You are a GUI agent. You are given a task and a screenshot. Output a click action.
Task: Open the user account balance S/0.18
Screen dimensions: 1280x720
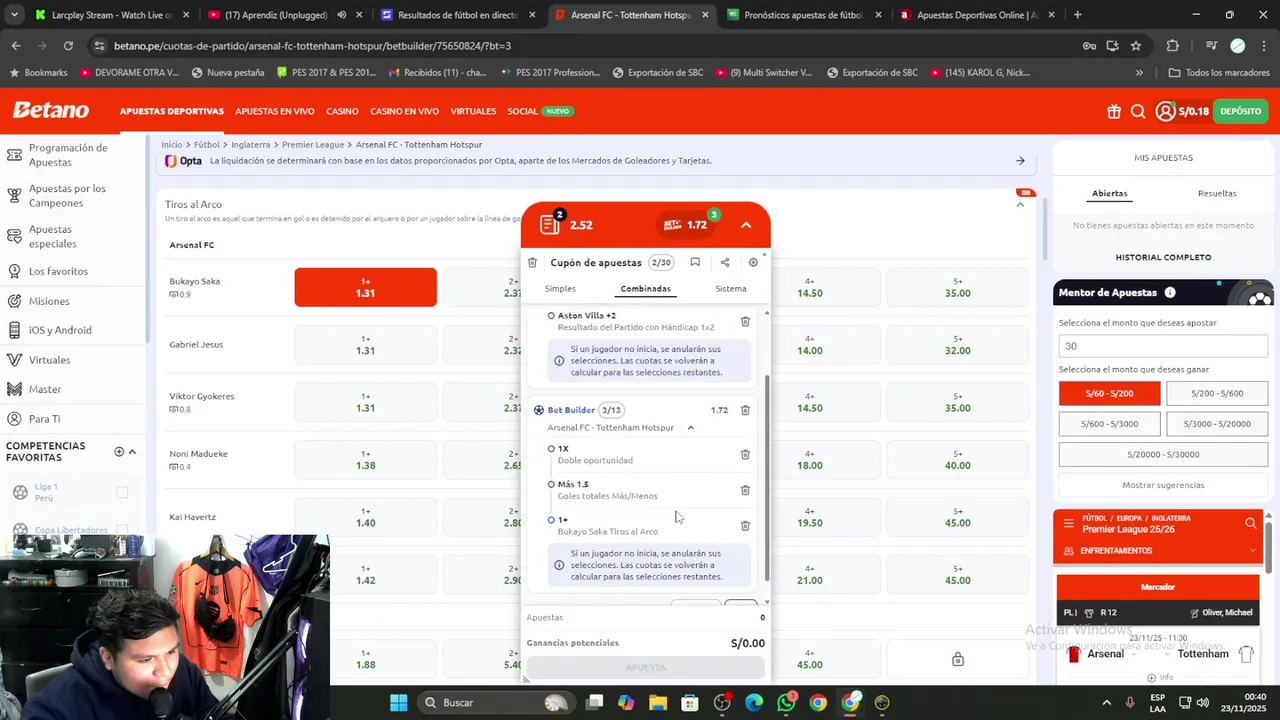[x=1182, y=111]
